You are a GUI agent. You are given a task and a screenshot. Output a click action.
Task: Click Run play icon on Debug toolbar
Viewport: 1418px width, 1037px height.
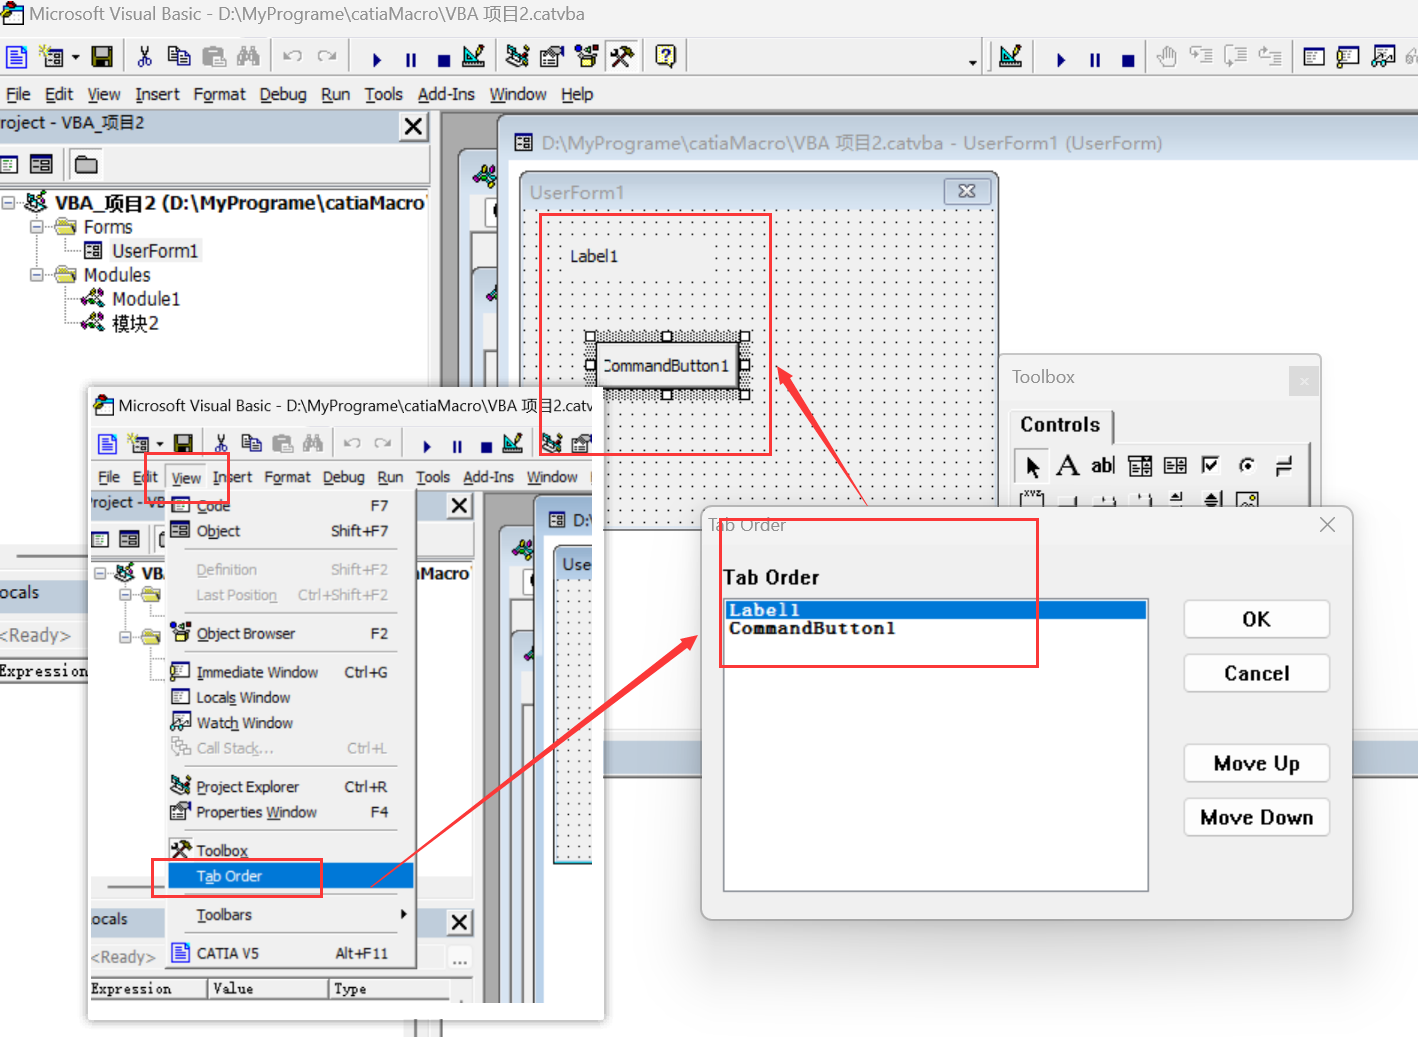click(1061, 60)
